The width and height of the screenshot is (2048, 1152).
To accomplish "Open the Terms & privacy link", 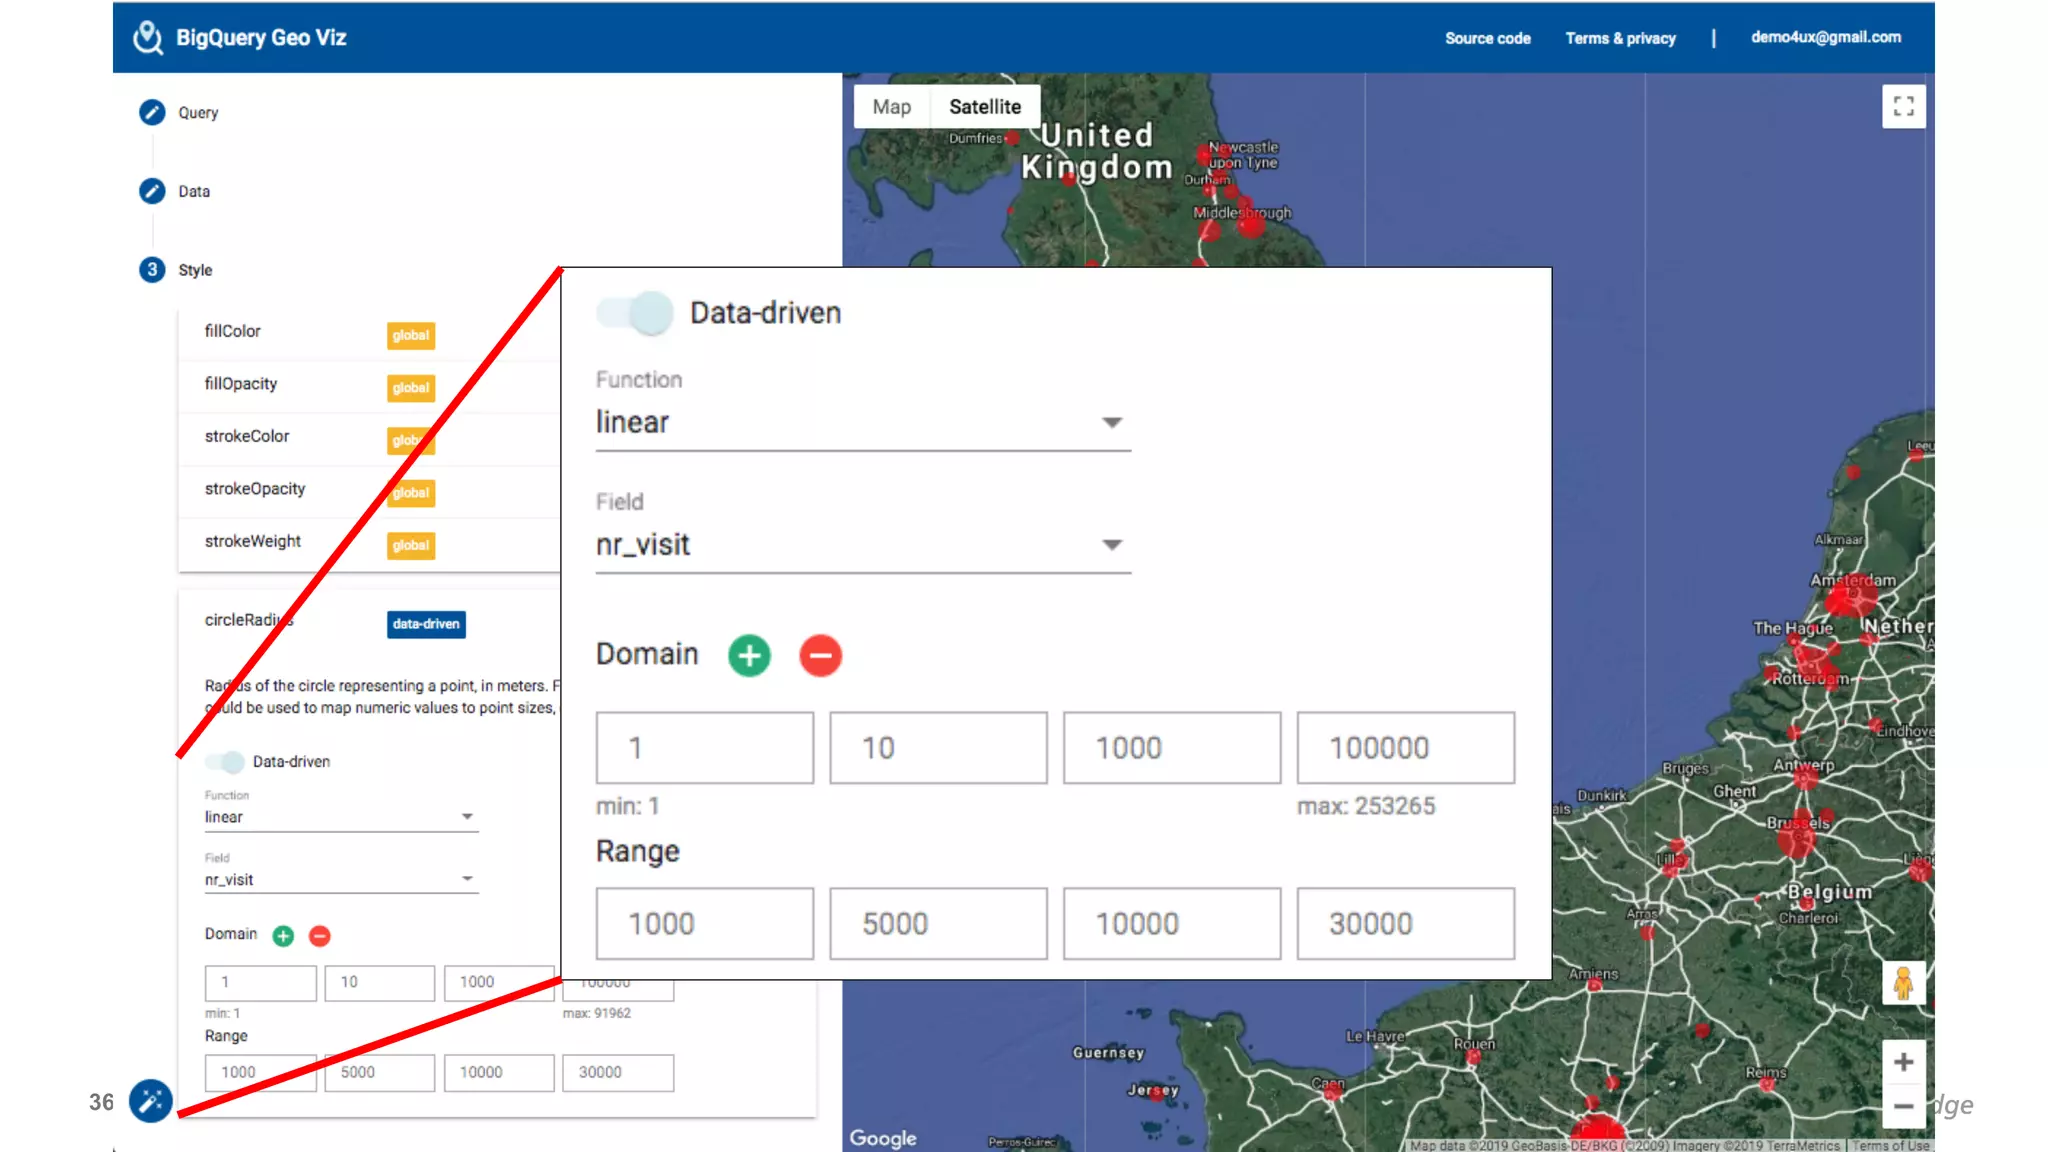I will pos(1620,38).
